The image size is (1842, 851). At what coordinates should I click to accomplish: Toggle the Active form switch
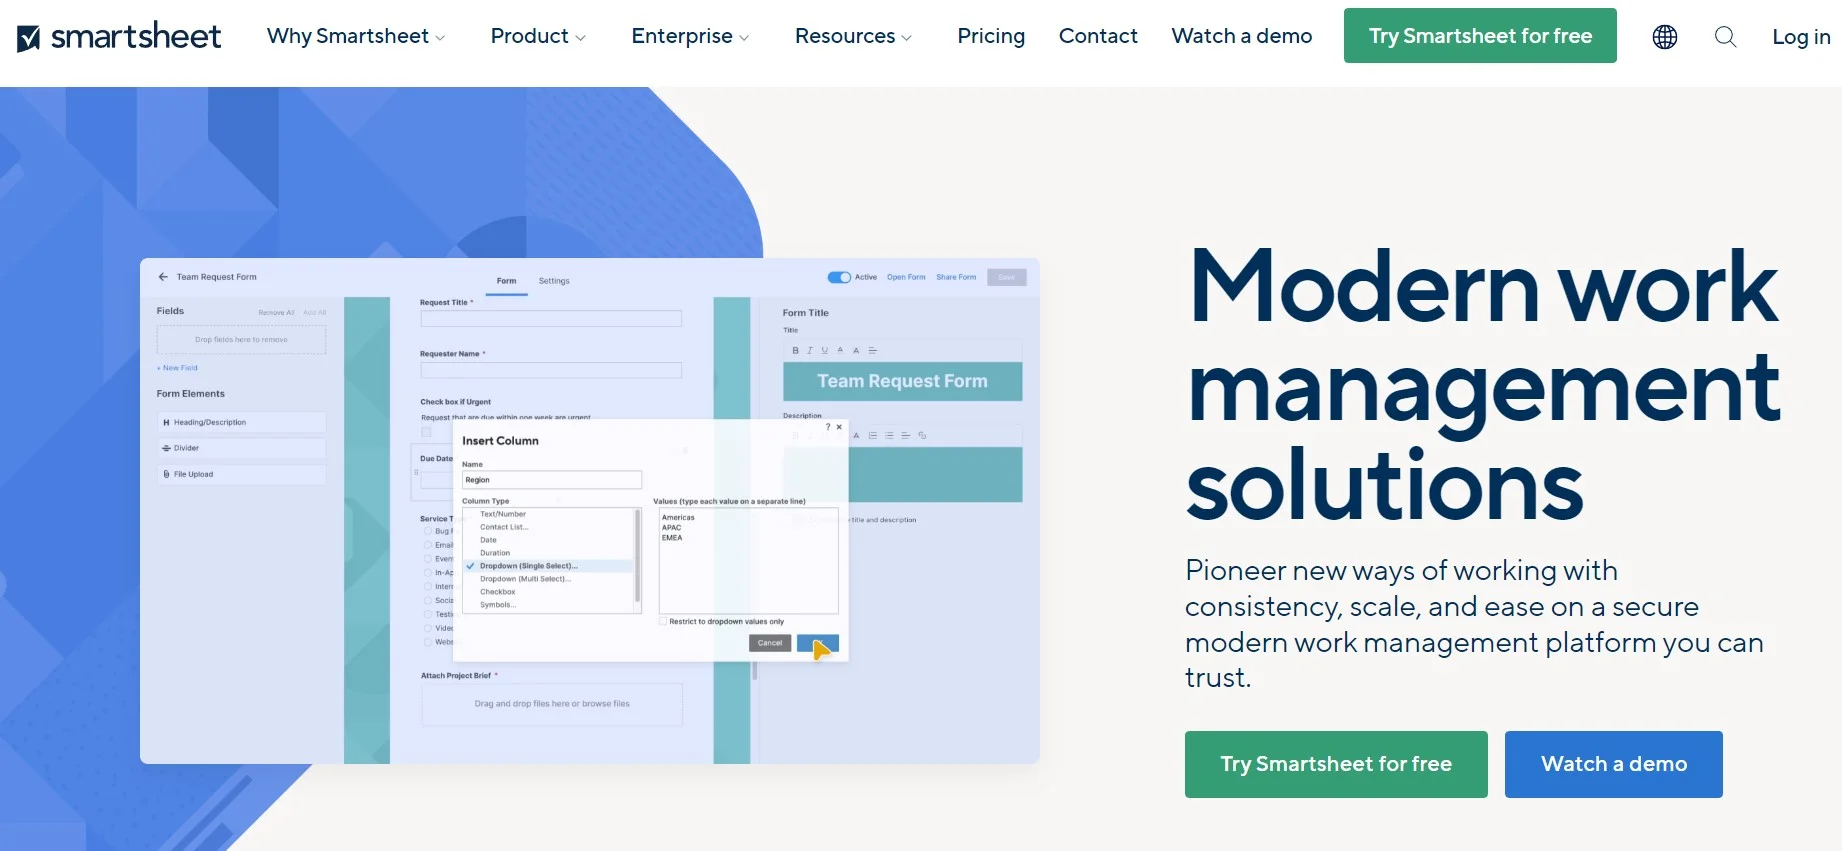(x=838, y=277)
